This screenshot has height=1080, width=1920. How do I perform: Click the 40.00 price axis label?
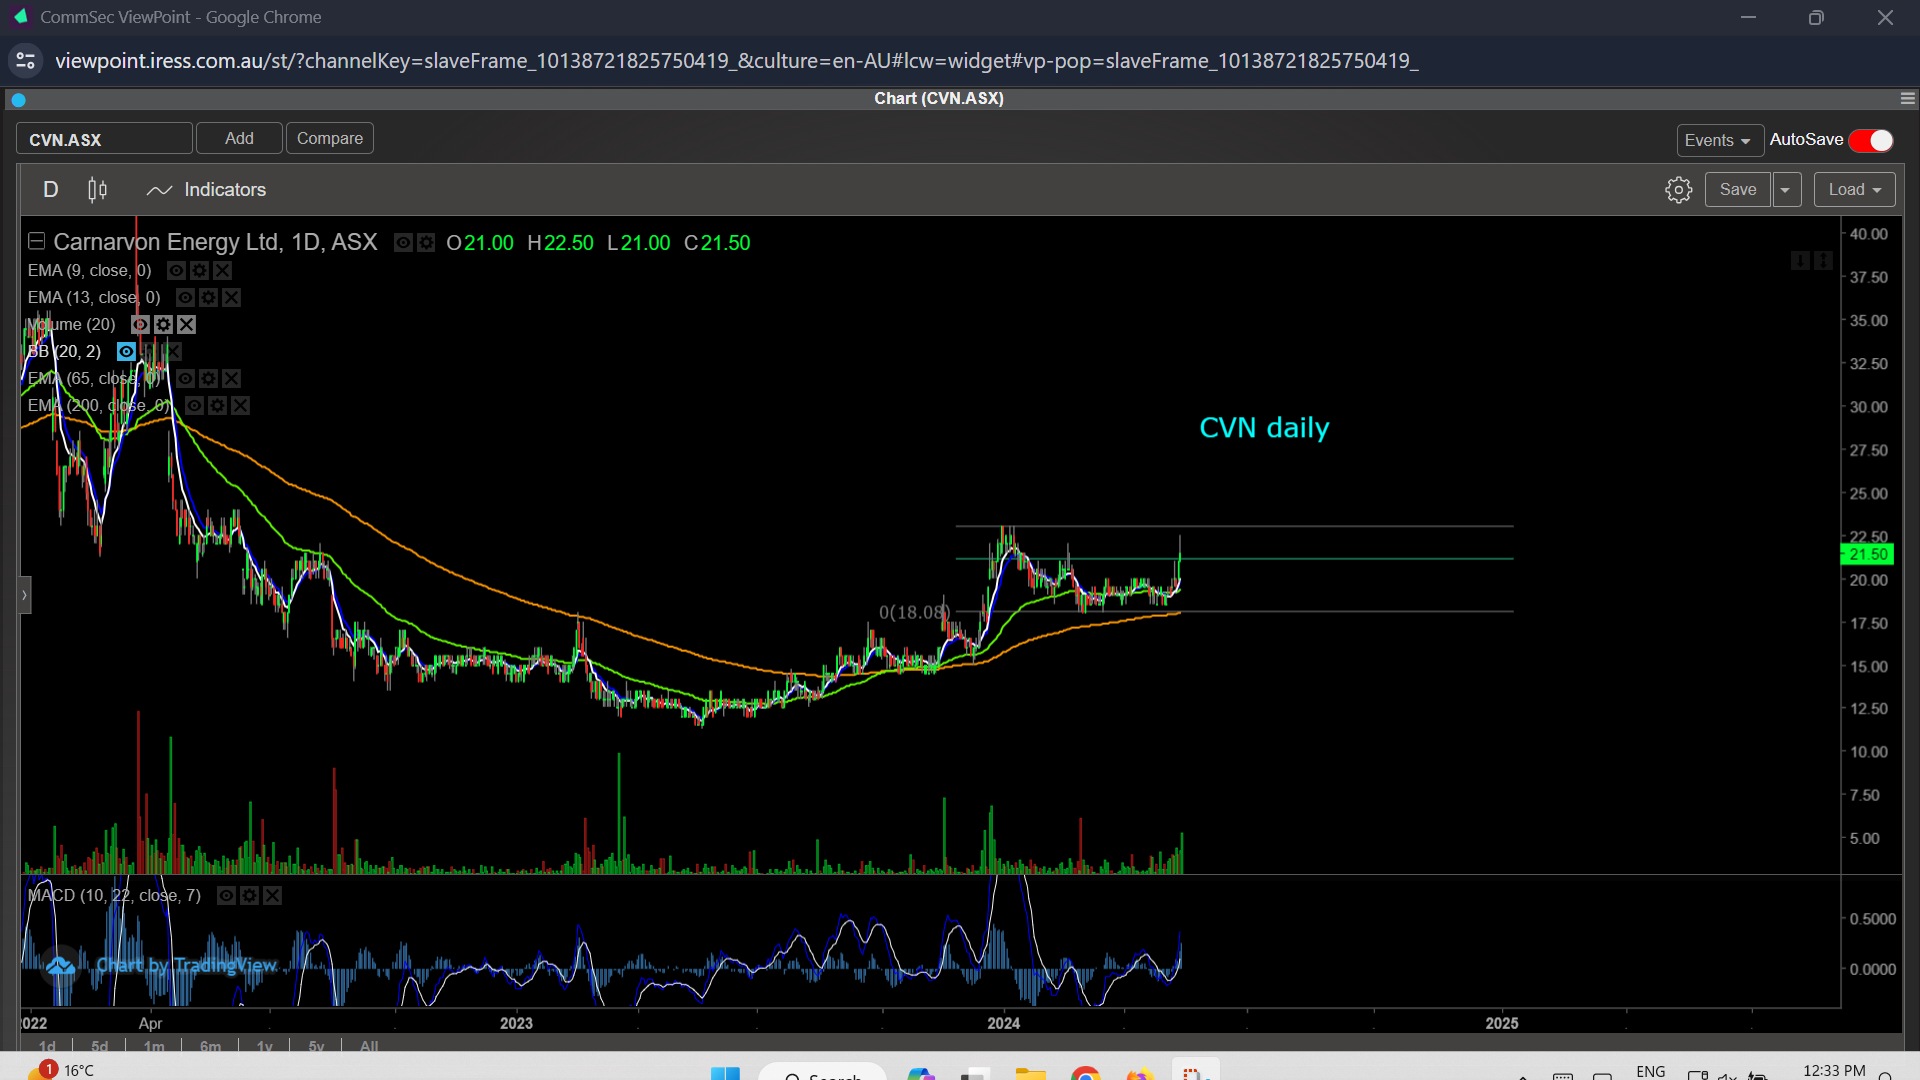1868,234
